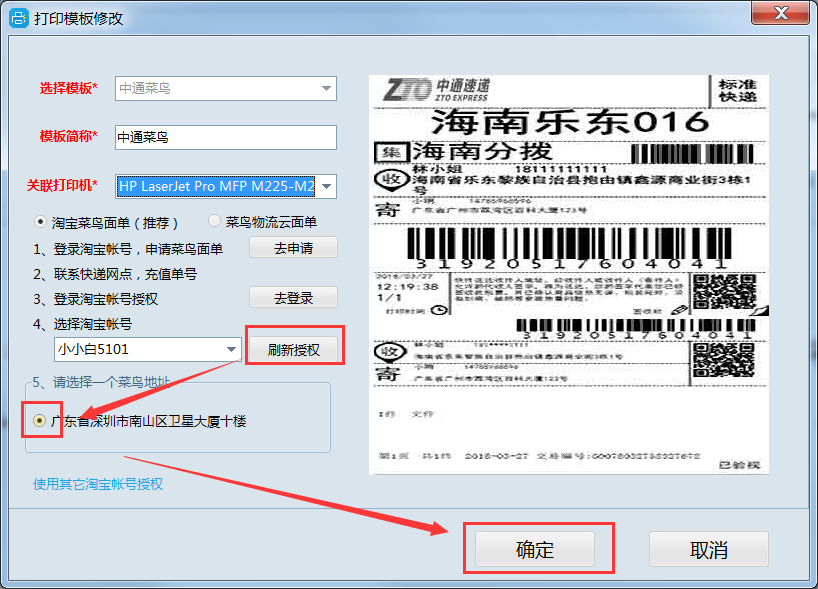This screenshot has height=589, width=818.
Task: Click the 刷新授权 button
Action: point(294,349)
